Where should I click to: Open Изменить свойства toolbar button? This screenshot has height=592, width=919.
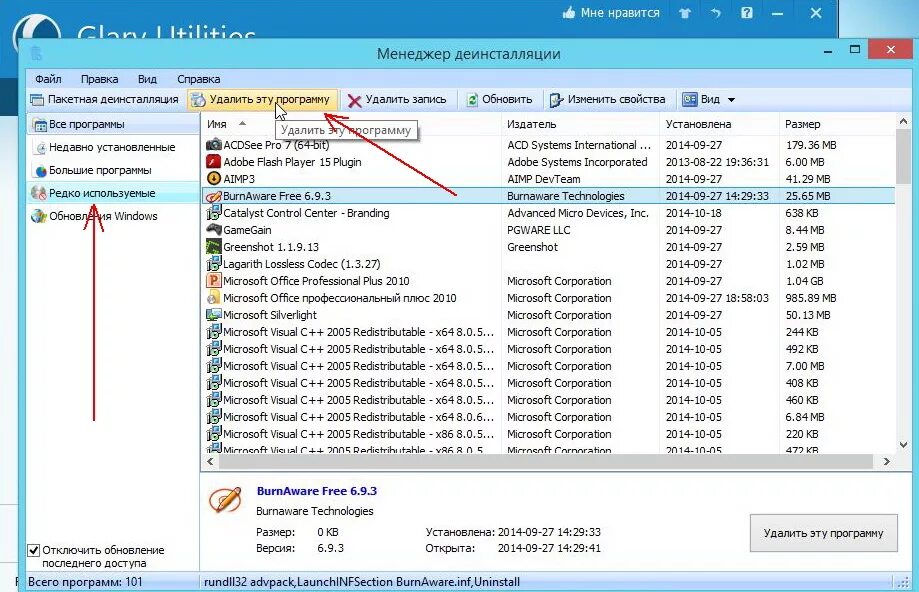(x=607, y=100)
